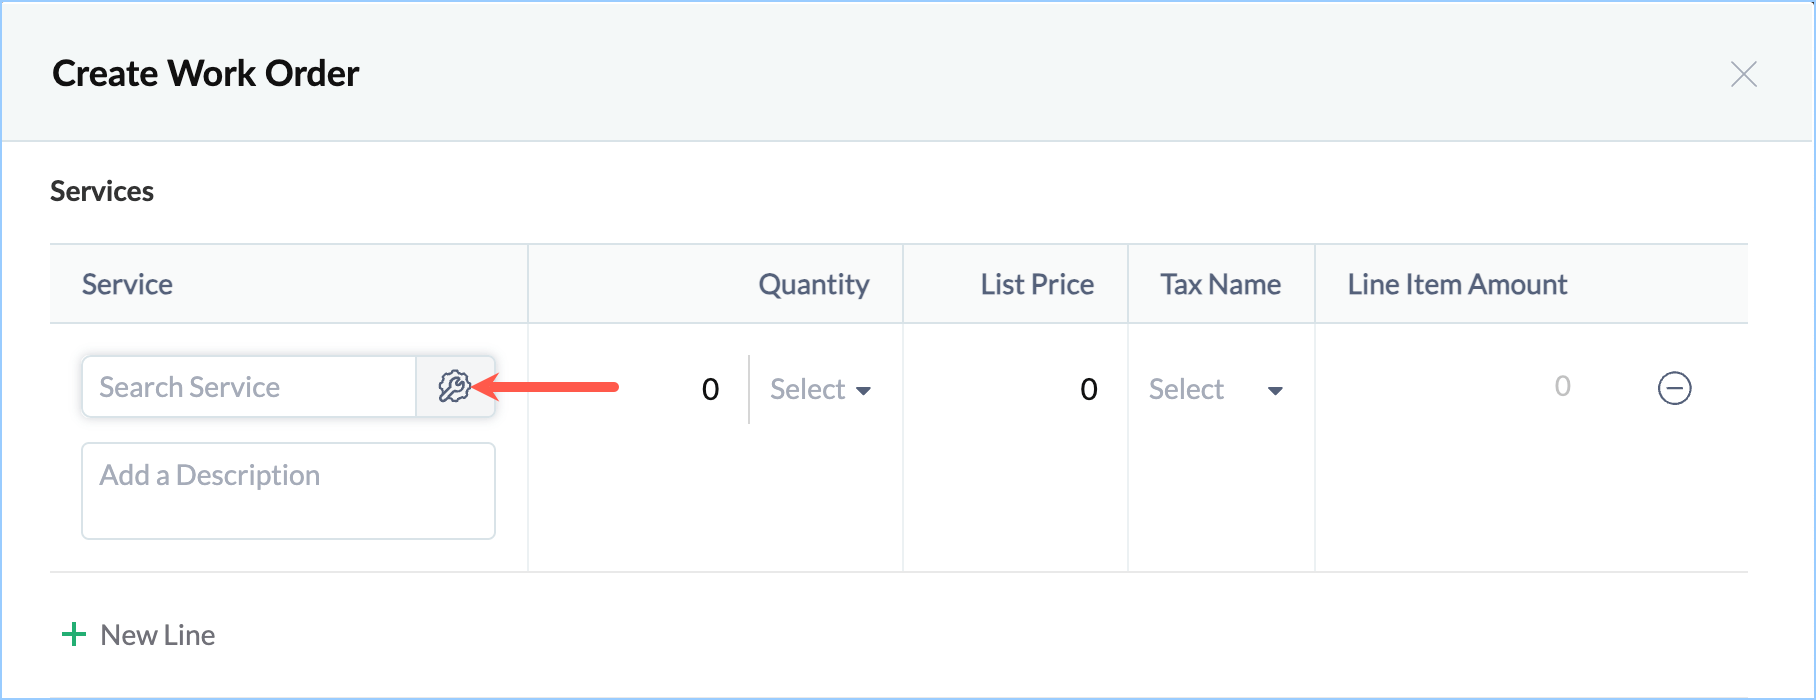1816x700 pixels.
Task: Open the service lookup wrench icon
Action: tap(454, 387)
